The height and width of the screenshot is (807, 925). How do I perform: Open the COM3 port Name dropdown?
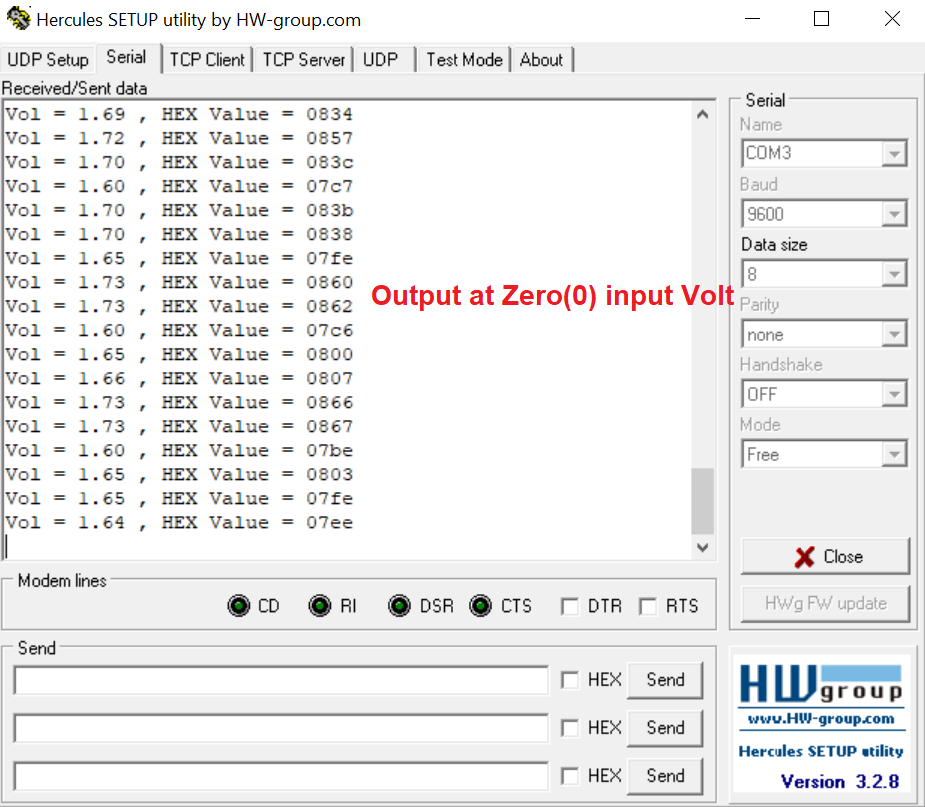click(x=894, y=153)
